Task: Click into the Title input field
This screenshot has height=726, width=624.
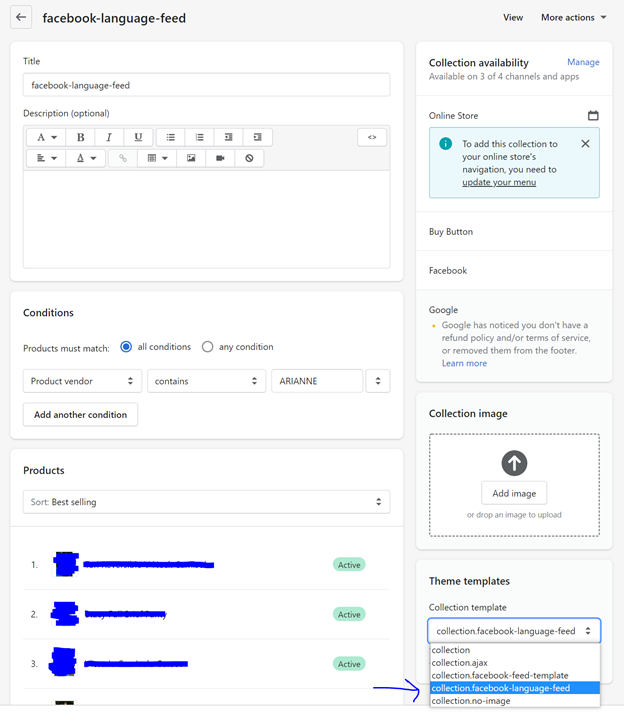Action: [206, 85]
